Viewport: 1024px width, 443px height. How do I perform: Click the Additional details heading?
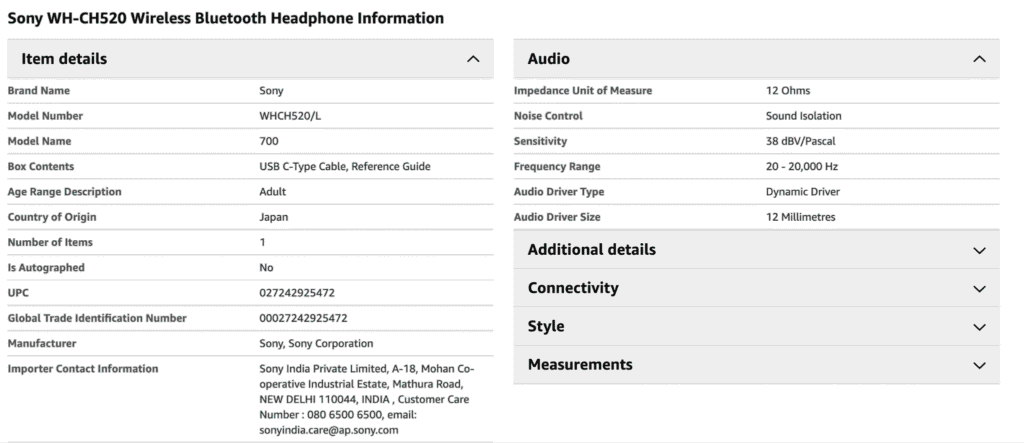592,250
